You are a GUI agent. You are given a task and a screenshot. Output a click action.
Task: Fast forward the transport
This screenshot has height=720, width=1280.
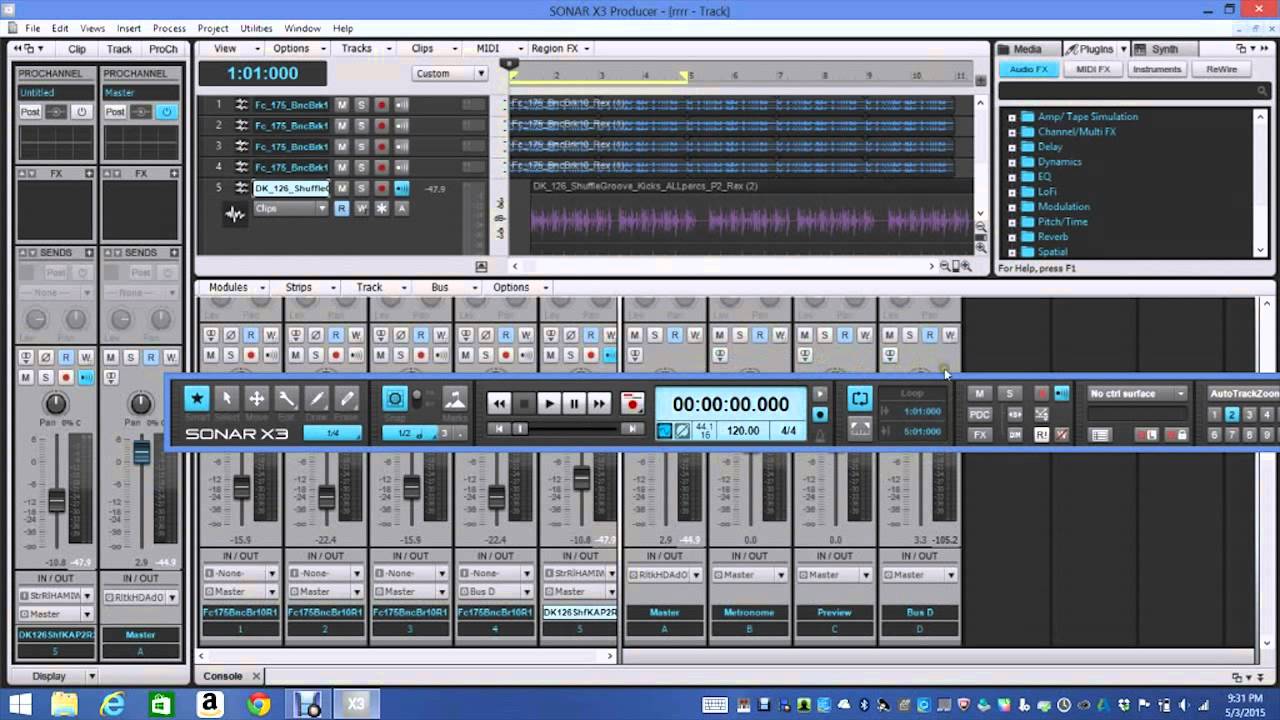(x=598, y=403)
